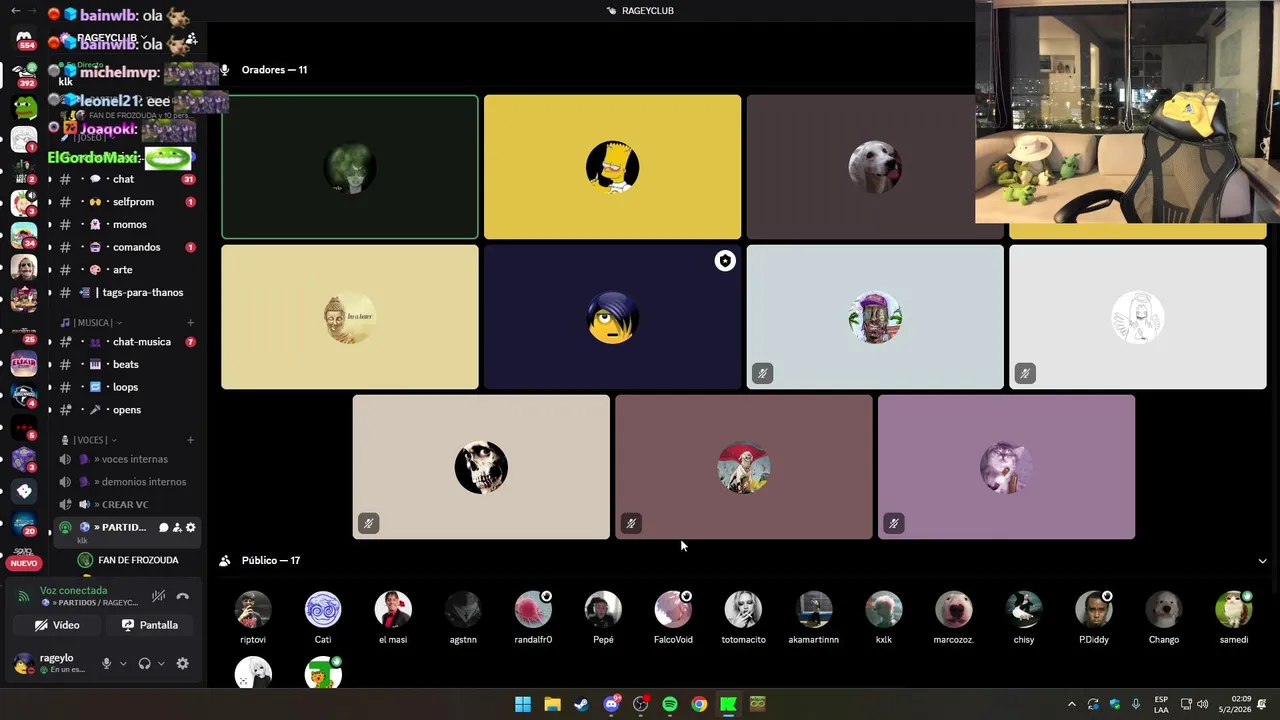Open the Discord direct messages home icon
Viewport: 1280px width, 720px height.
(24, 38)
